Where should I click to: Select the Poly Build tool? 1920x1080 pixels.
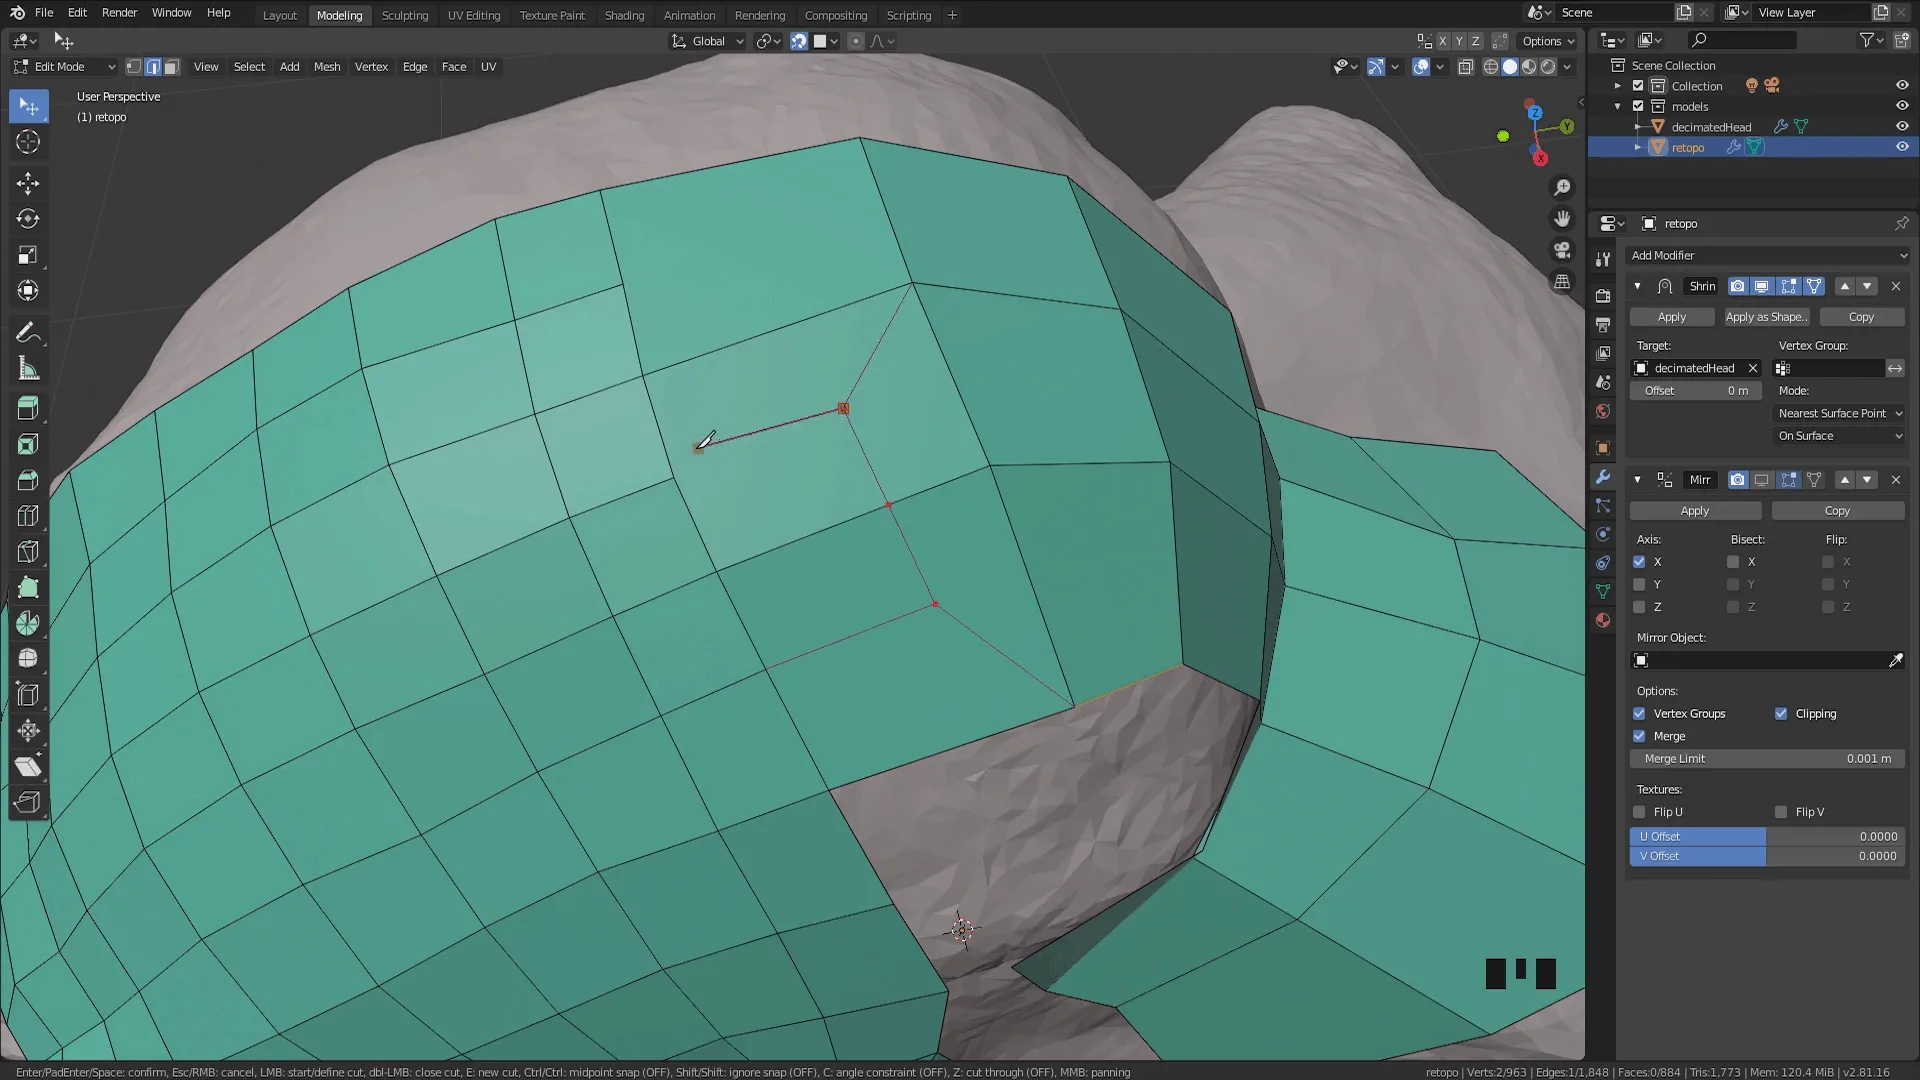28,588
